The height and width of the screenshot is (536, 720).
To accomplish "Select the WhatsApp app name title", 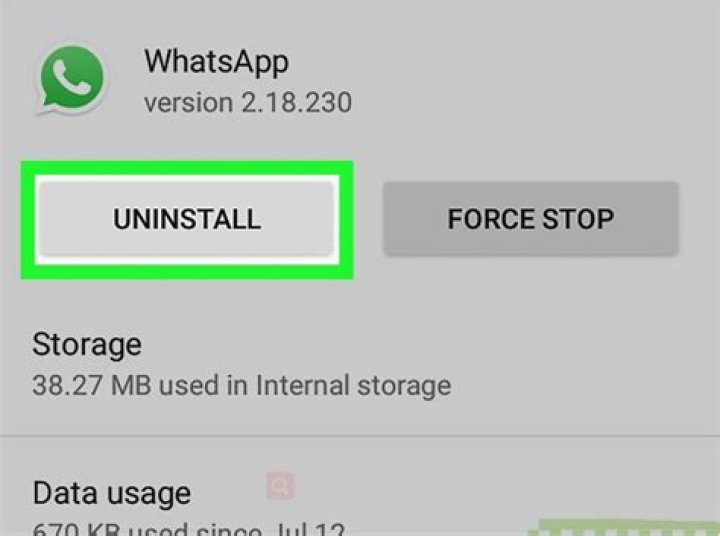I will tap(216, 62).
